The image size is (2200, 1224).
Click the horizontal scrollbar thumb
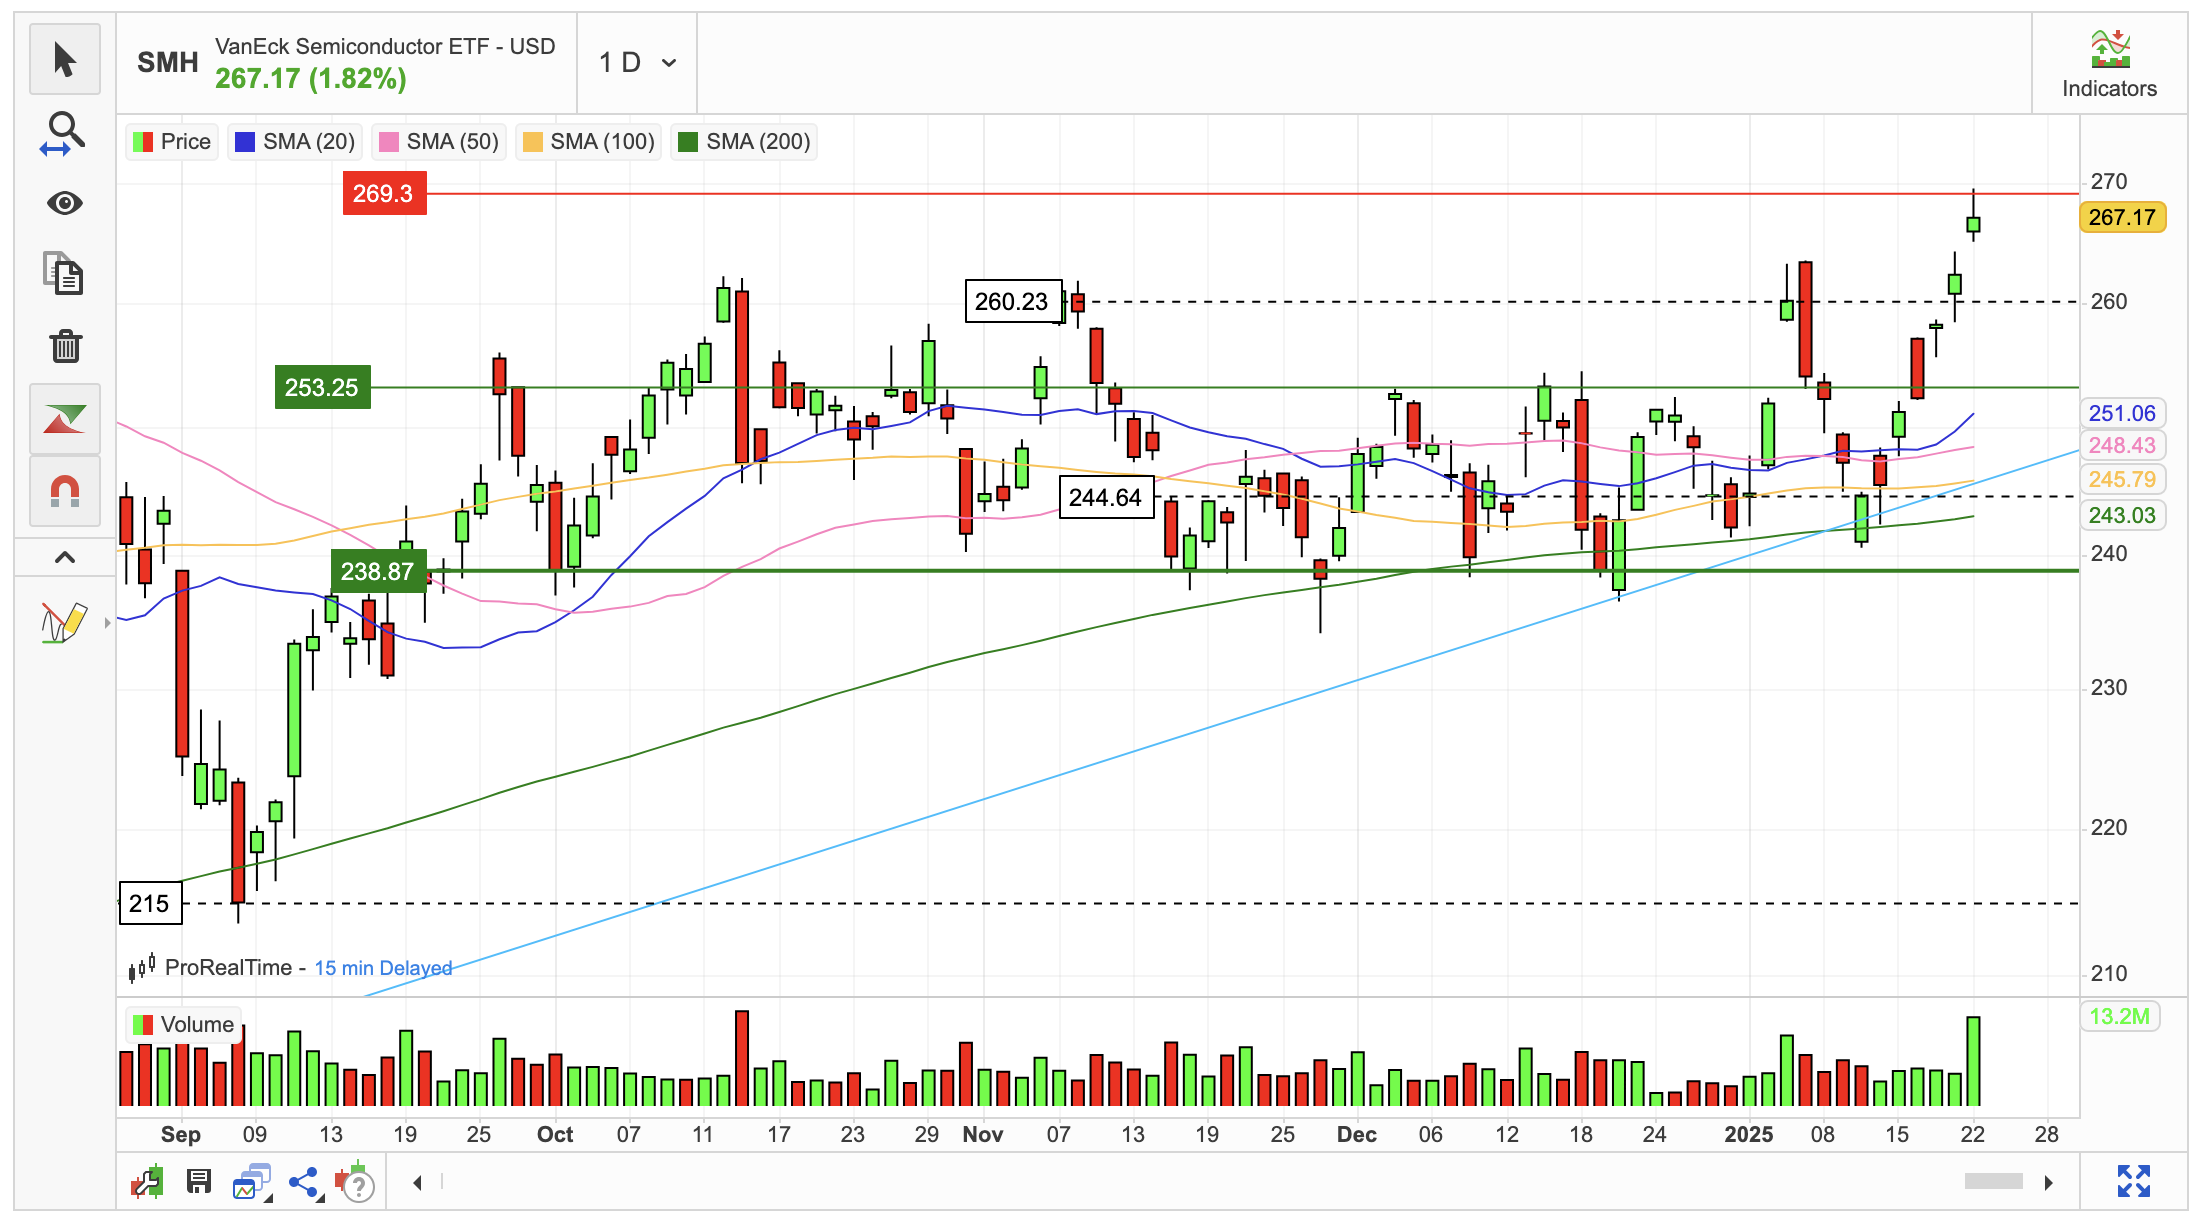click(x=1994, y=1182)
